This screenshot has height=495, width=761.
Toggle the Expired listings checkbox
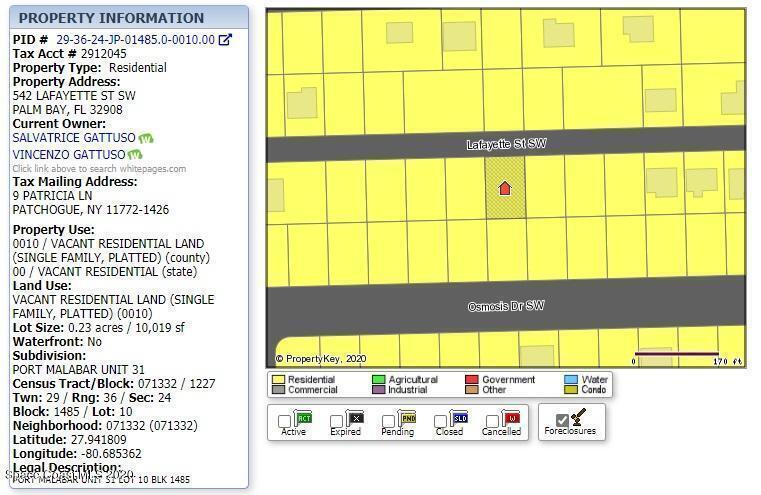337,421
